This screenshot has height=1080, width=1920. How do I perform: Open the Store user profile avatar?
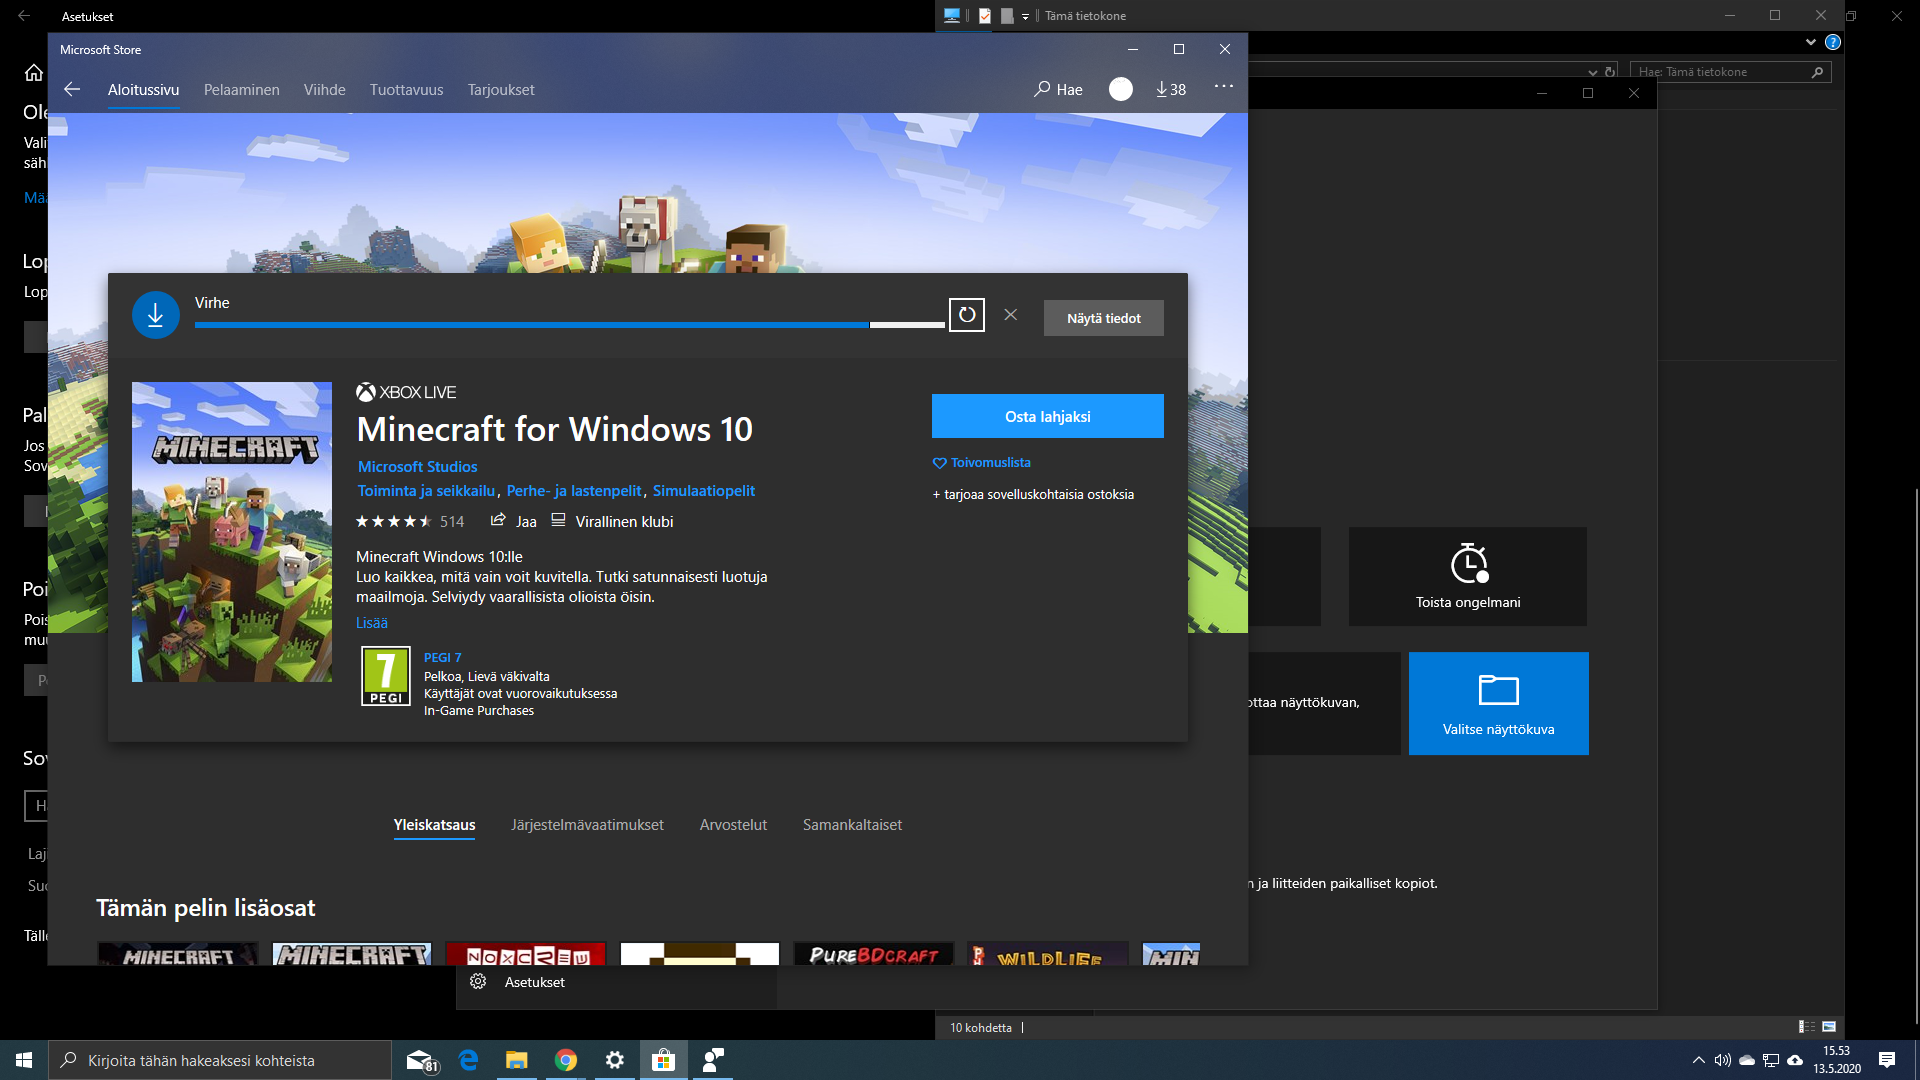[x=1120, y=90]
